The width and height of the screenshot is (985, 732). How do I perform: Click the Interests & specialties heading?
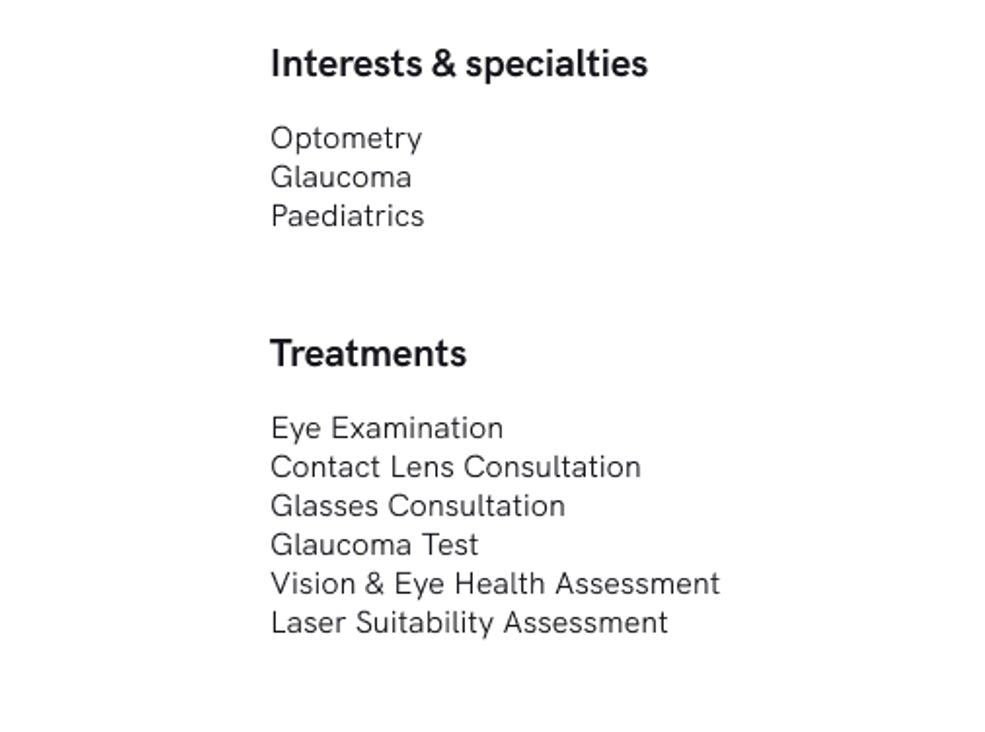[x=458, y=64]
